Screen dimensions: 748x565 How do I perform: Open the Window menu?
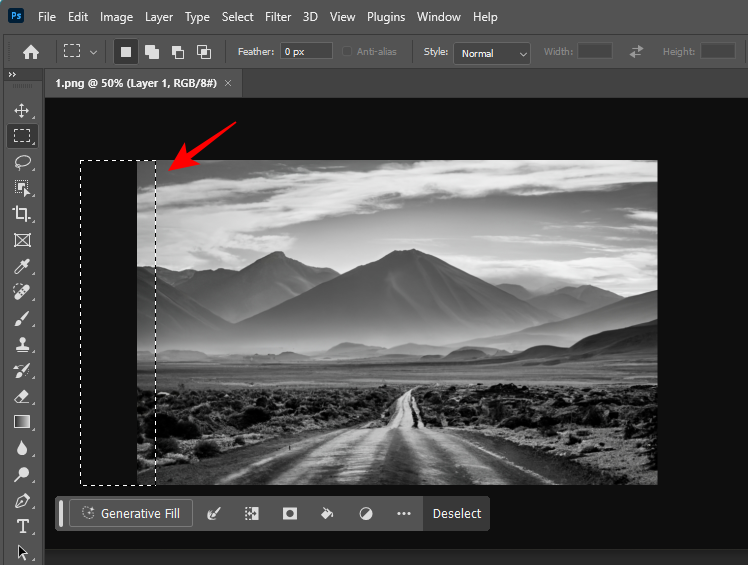439,17
